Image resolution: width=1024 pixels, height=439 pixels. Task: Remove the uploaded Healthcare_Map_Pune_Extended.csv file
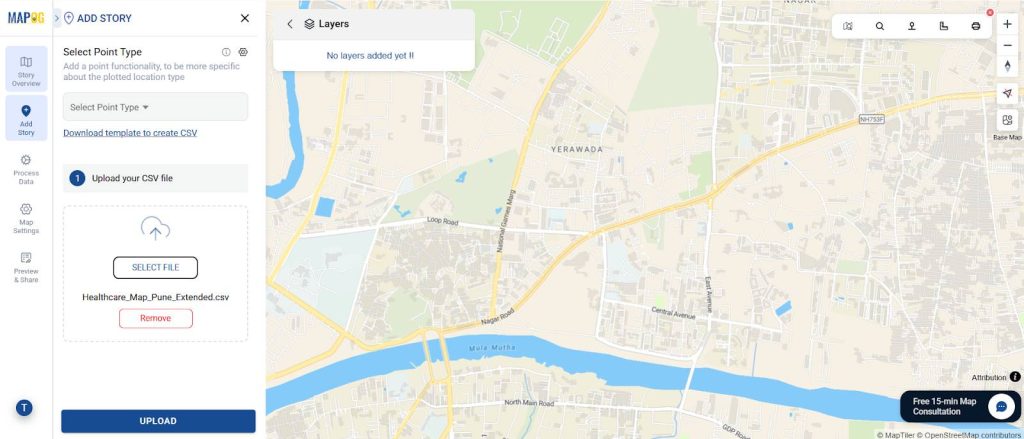tap(155, 318)
